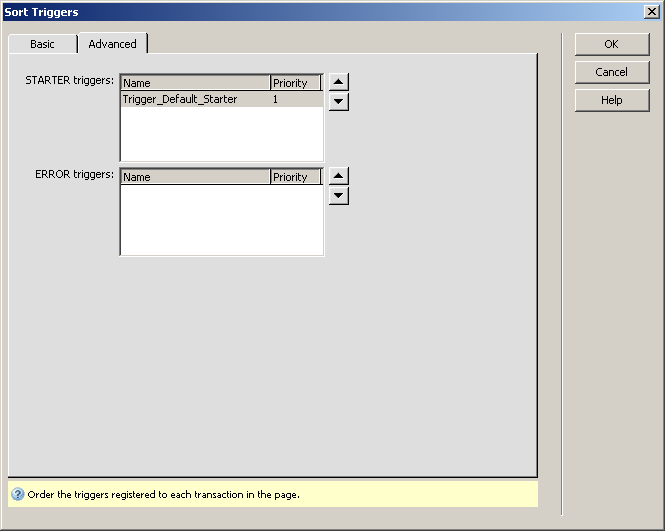Viewport: 665px width, 531px height.
Task: Click priority value 1 in STARTER list
Action: 276,100
